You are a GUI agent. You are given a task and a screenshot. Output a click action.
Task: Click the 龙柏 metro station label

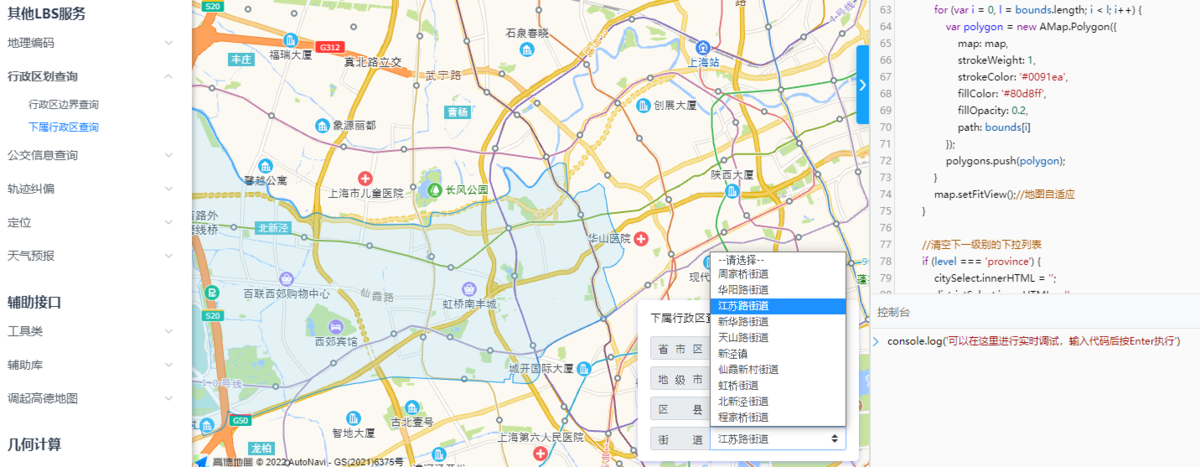point(261,448)
